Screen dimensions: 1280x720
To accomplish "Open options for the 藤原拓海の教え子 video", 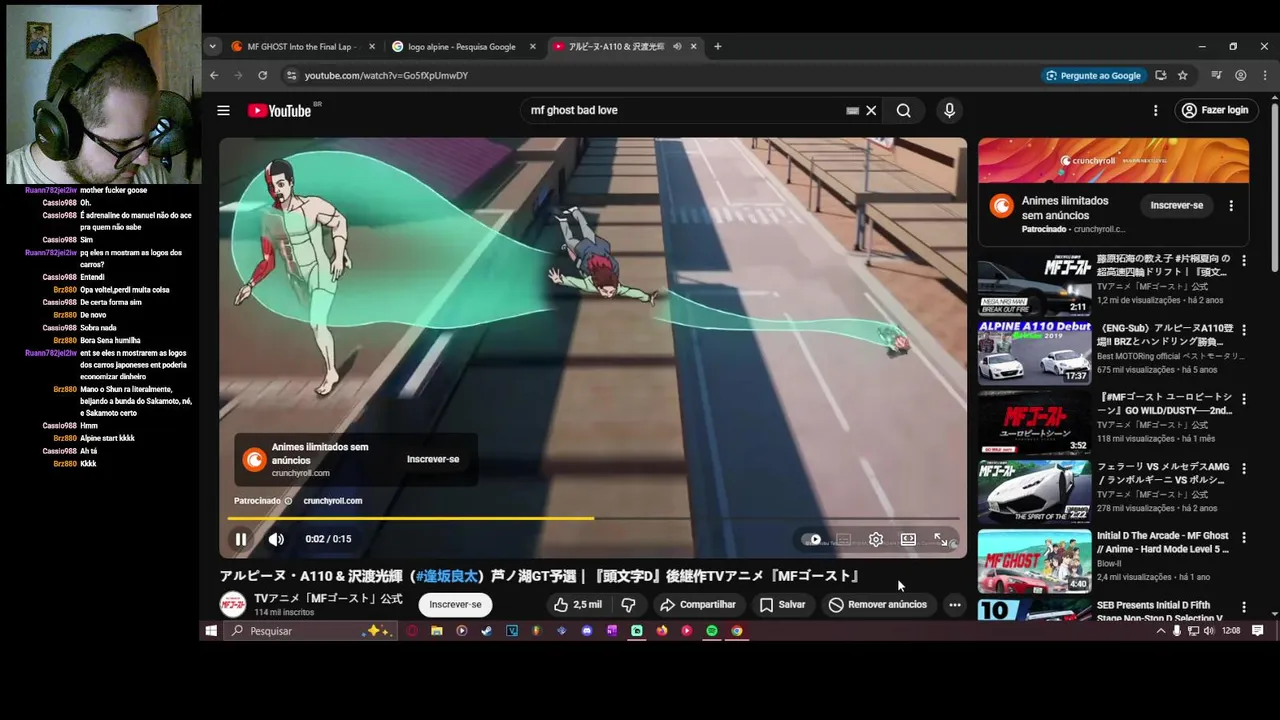I will [1244, 260].
